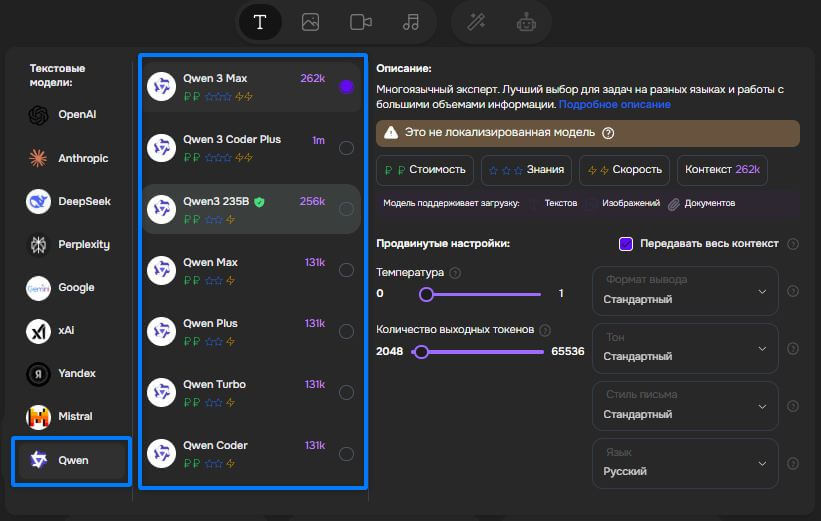Click info icon beside Количество выходных токенов
The width and height of the screenshot is (821, 521).
coord(545,330)
